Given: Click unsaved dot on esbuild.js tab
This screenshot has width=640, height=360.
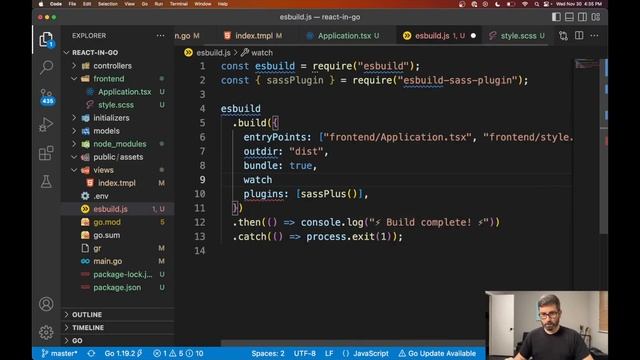Looking at the screenshot, I should click(473, 36).
